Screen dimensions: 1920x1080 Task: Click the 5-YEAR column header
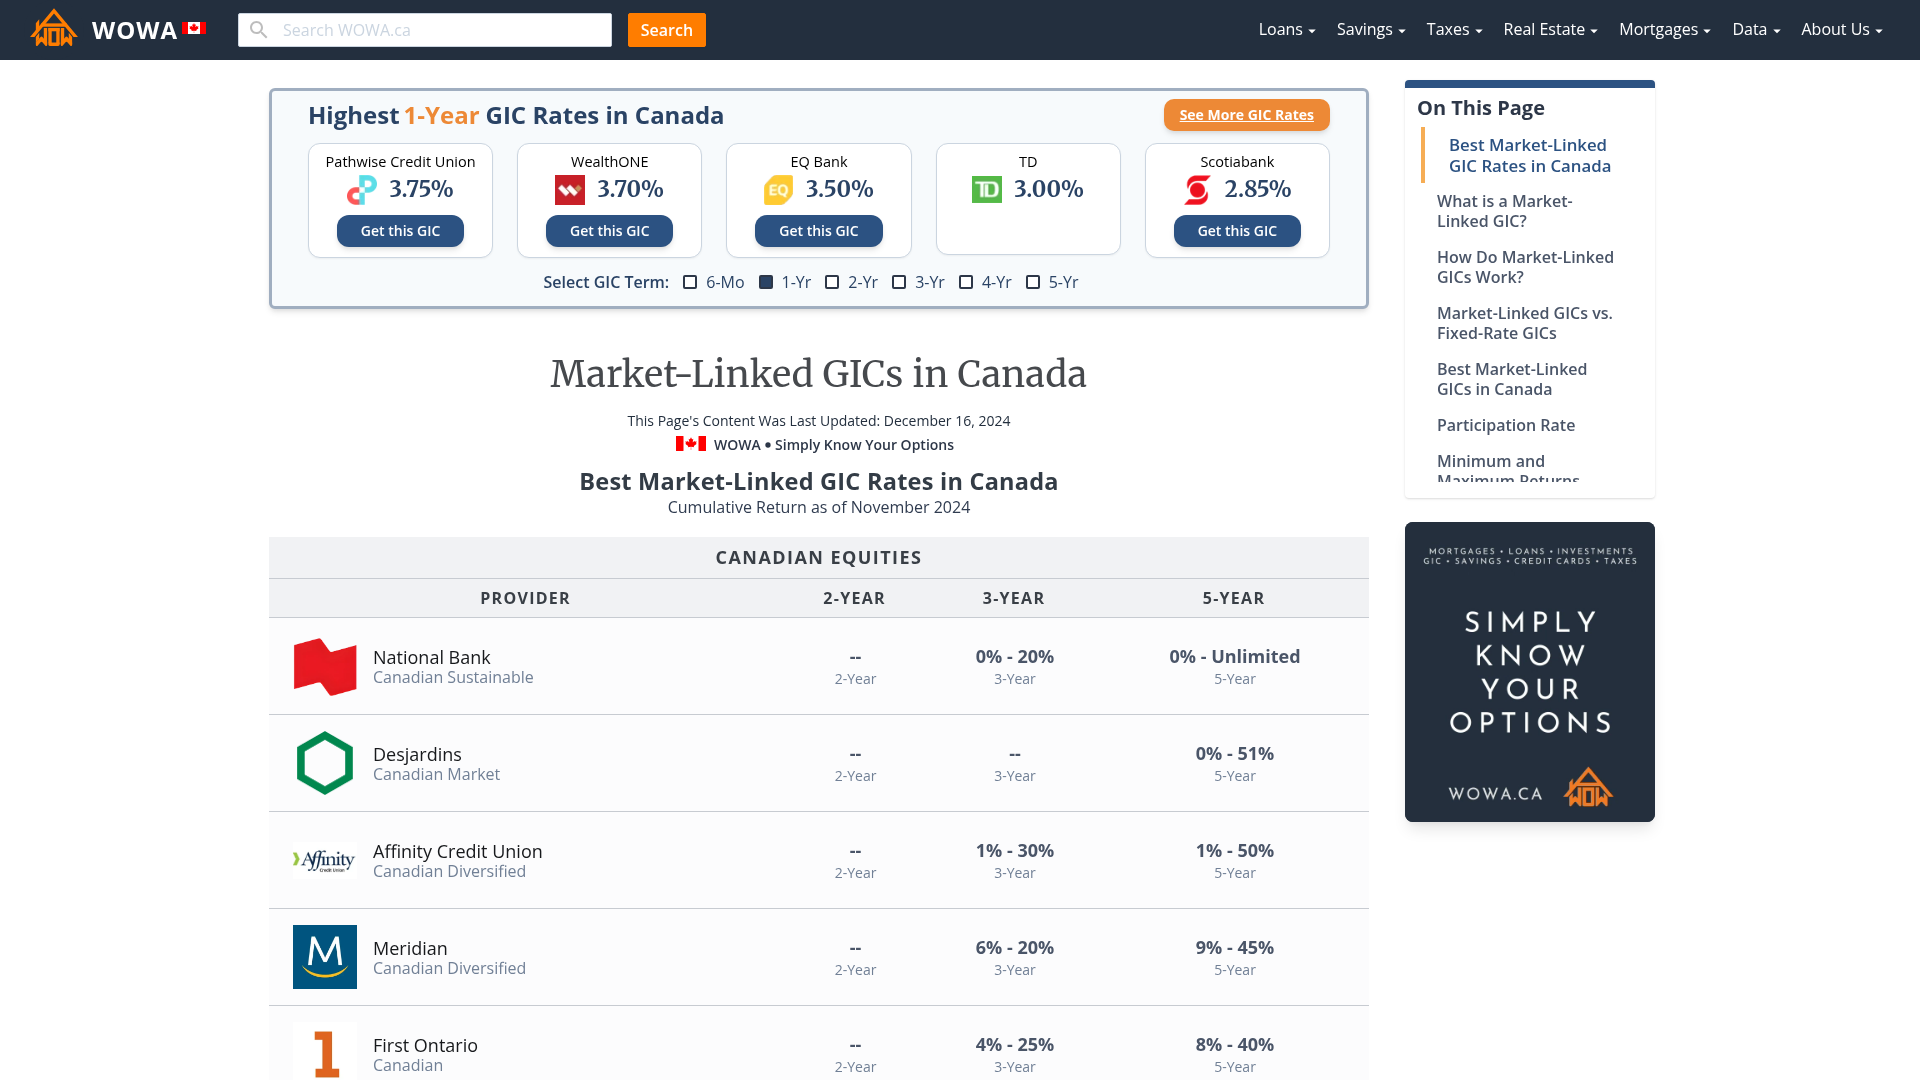pyautogui.click(x=1233, y=598)
